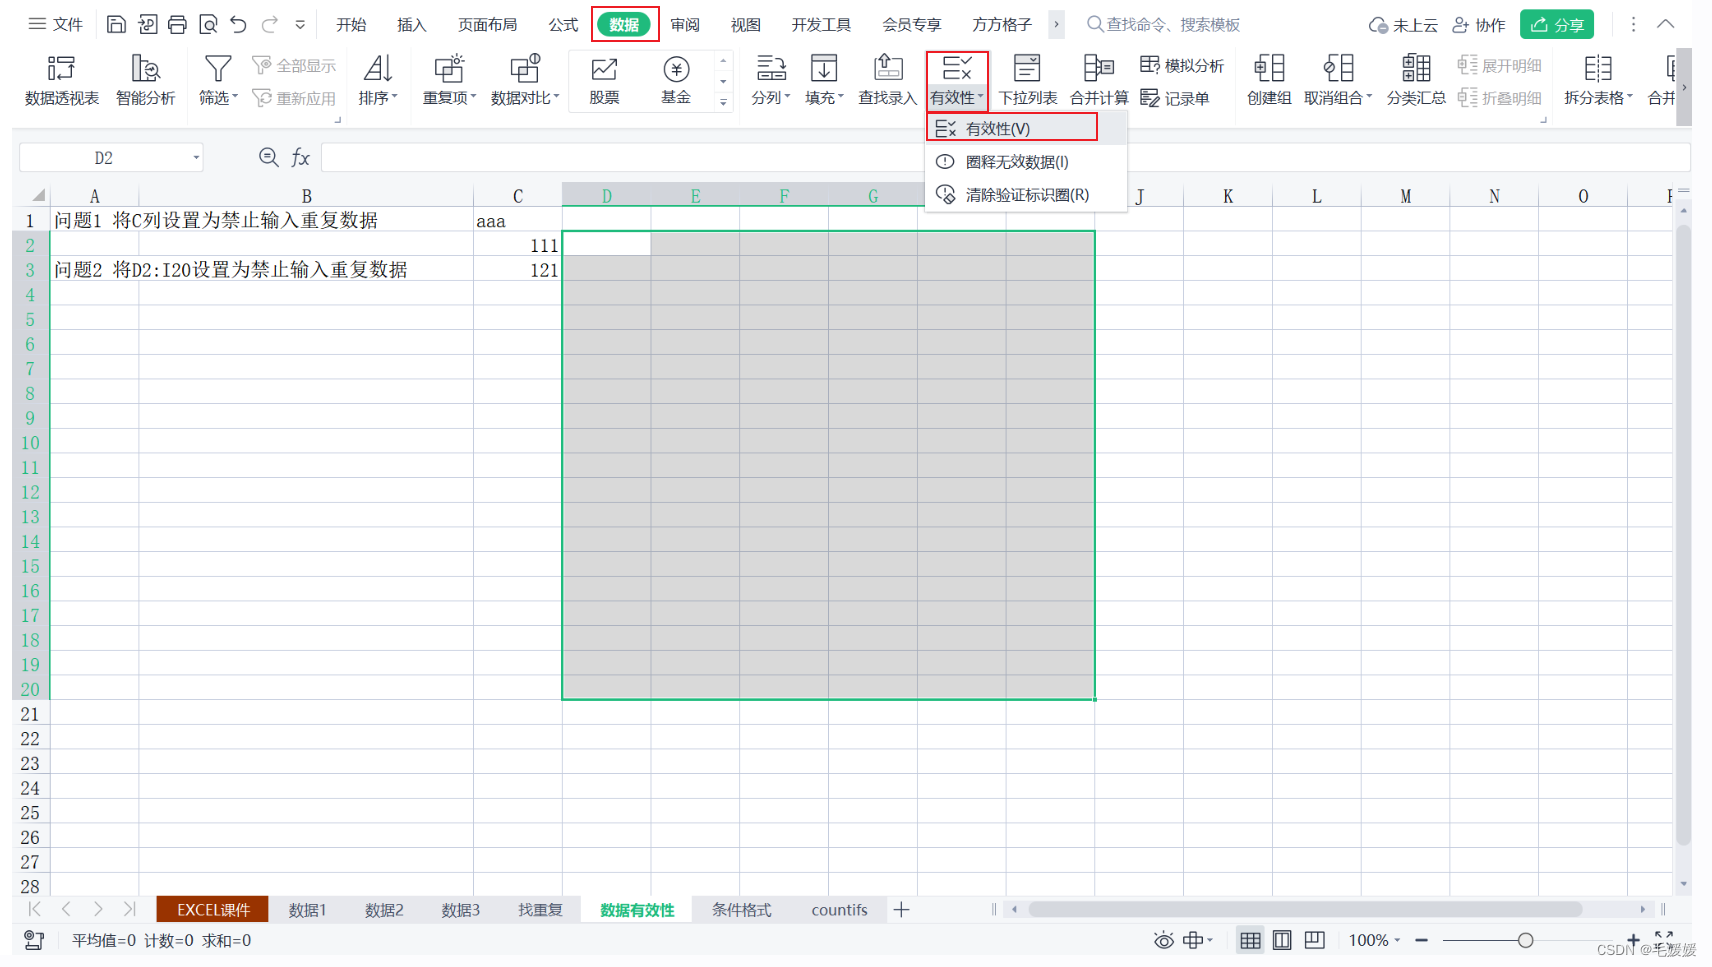Viewport: 1712px width, 967px height.
Task: Click the 未上云 cloud status button
Action: pyautogui.click(x=1403, y=24)
